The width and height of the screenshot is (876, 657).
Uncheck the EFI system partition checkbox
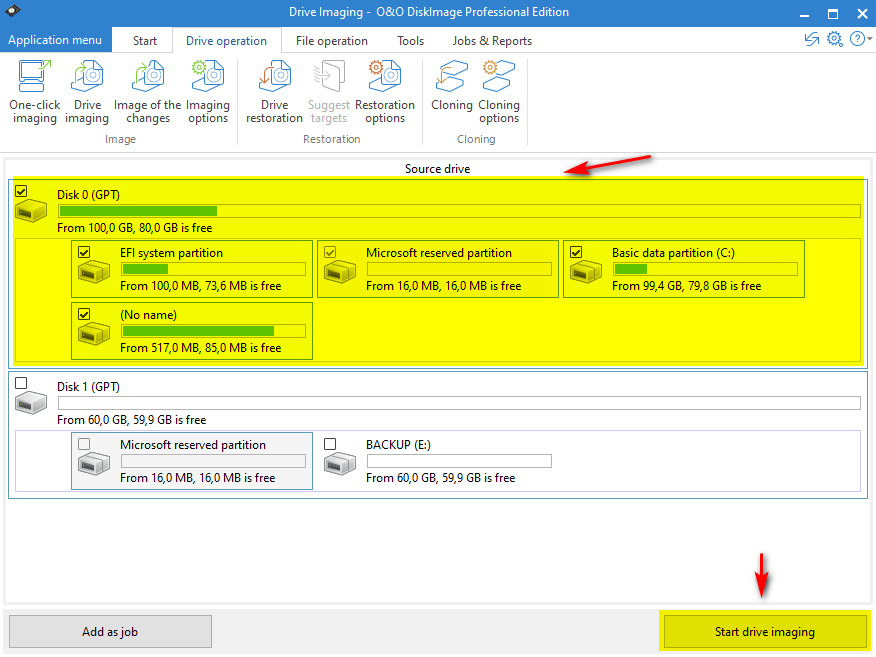[84, 252]
